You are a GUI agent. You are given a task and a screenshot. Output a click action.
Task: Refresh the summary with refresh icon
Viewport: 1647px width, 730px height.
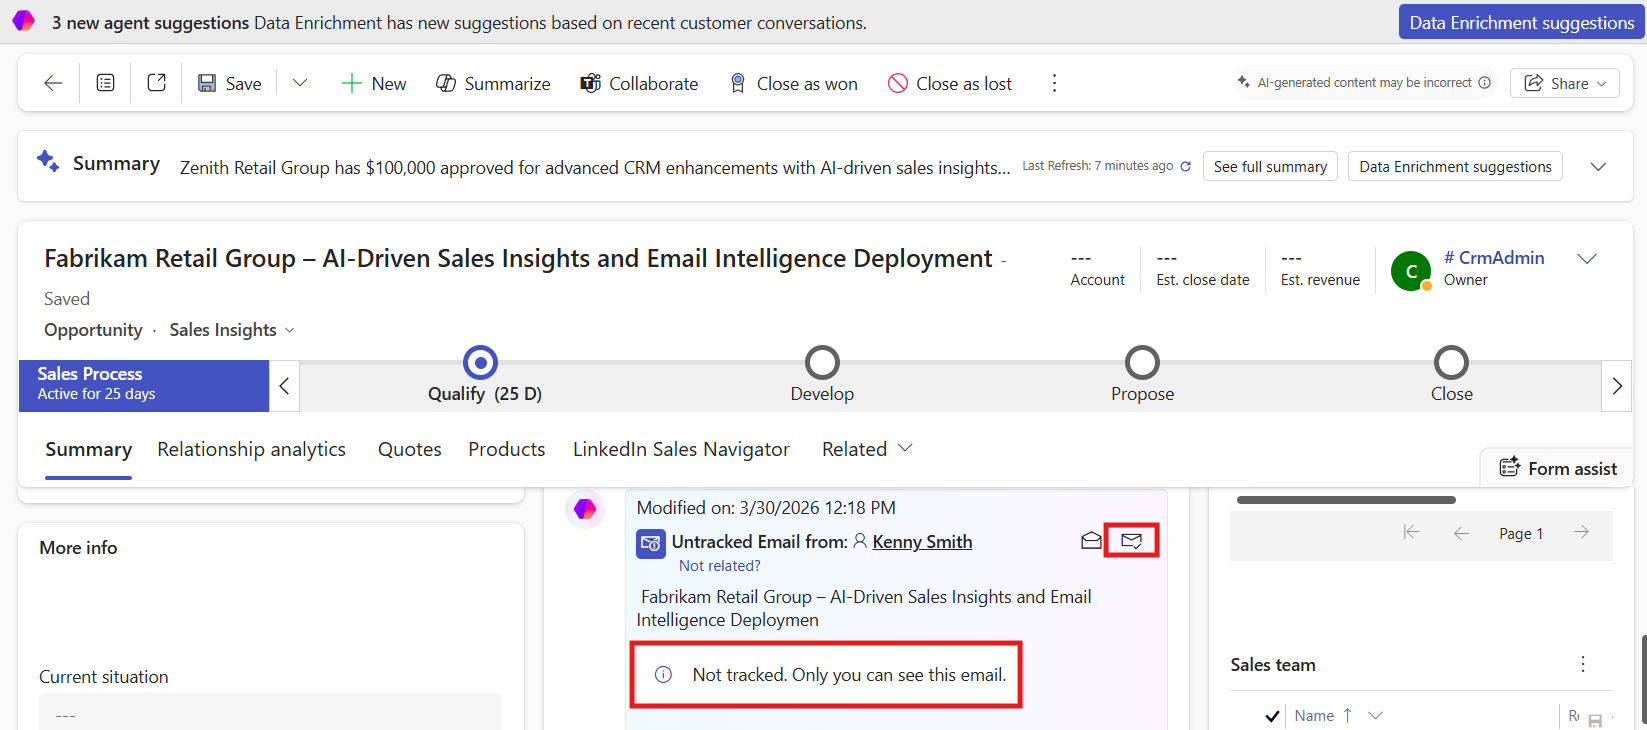(1186, 167)
